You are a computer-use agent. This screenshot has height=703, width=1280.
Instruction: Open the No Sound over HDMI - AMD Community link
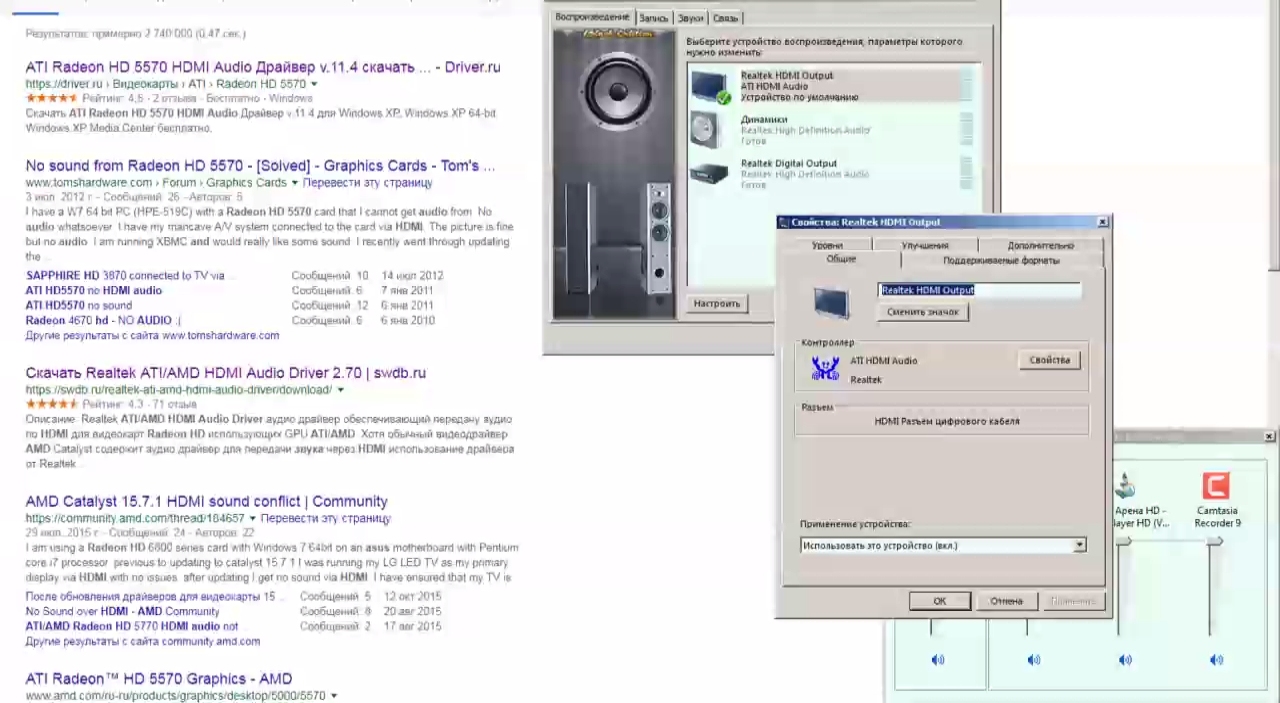122,611
